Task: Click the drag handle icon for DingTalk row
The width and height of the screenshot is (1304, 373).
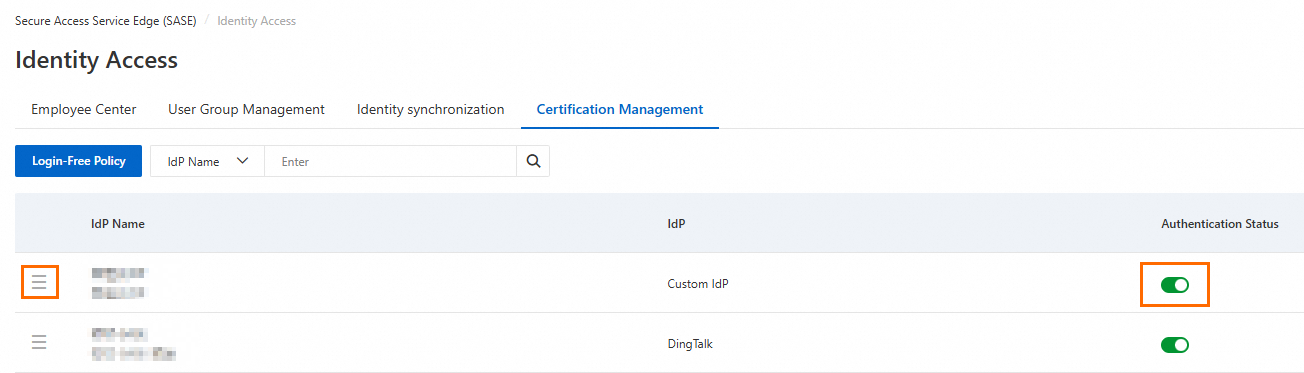Action: [x=39, y=343]
